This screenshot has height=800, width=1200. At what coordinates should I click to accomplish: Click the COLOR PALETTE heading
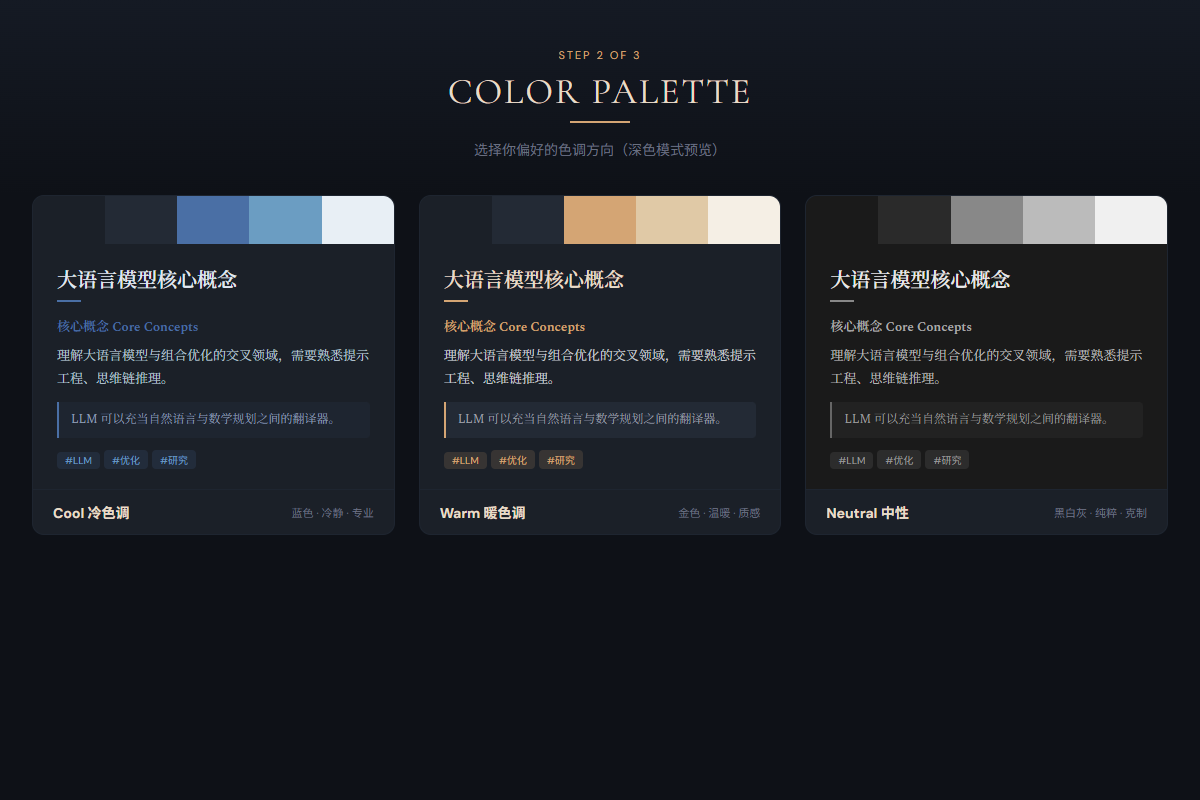point(599,92)
